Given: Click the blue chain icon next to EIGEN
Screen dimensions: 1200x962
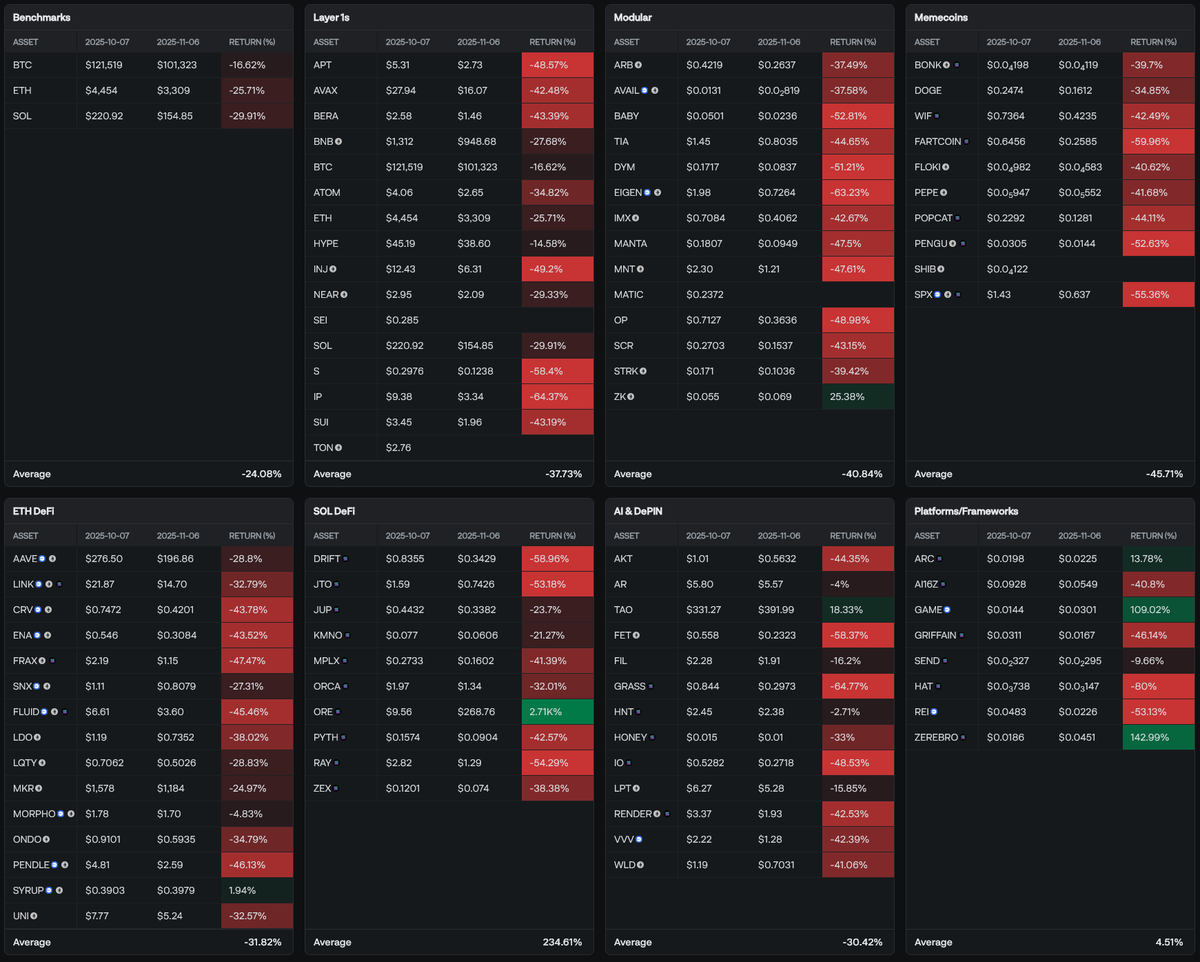Looking at the screenshot, I should click(647, 192).
